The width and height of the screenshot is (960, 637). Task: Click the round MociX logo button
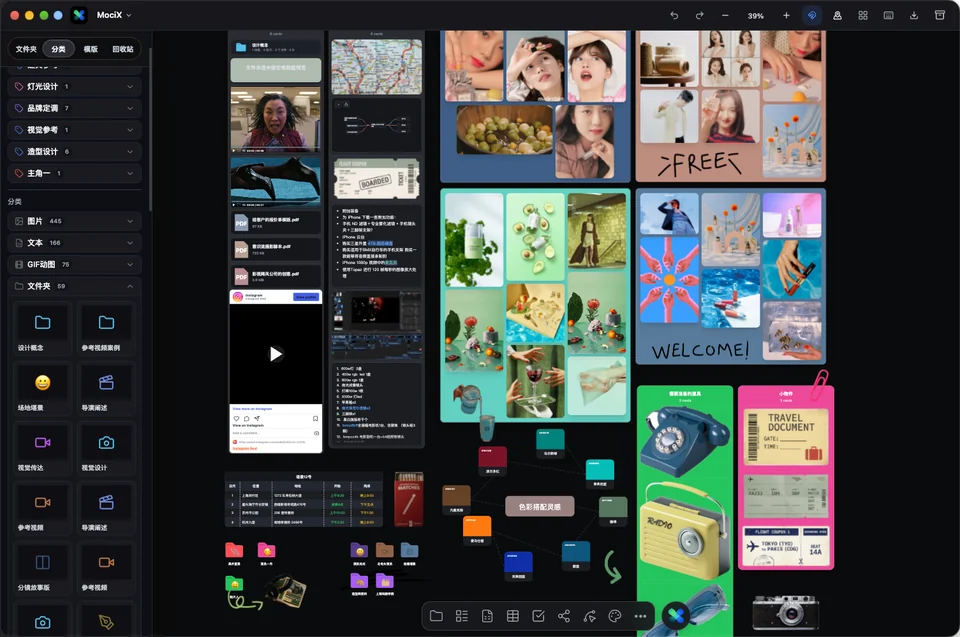[x=677, y=615]
